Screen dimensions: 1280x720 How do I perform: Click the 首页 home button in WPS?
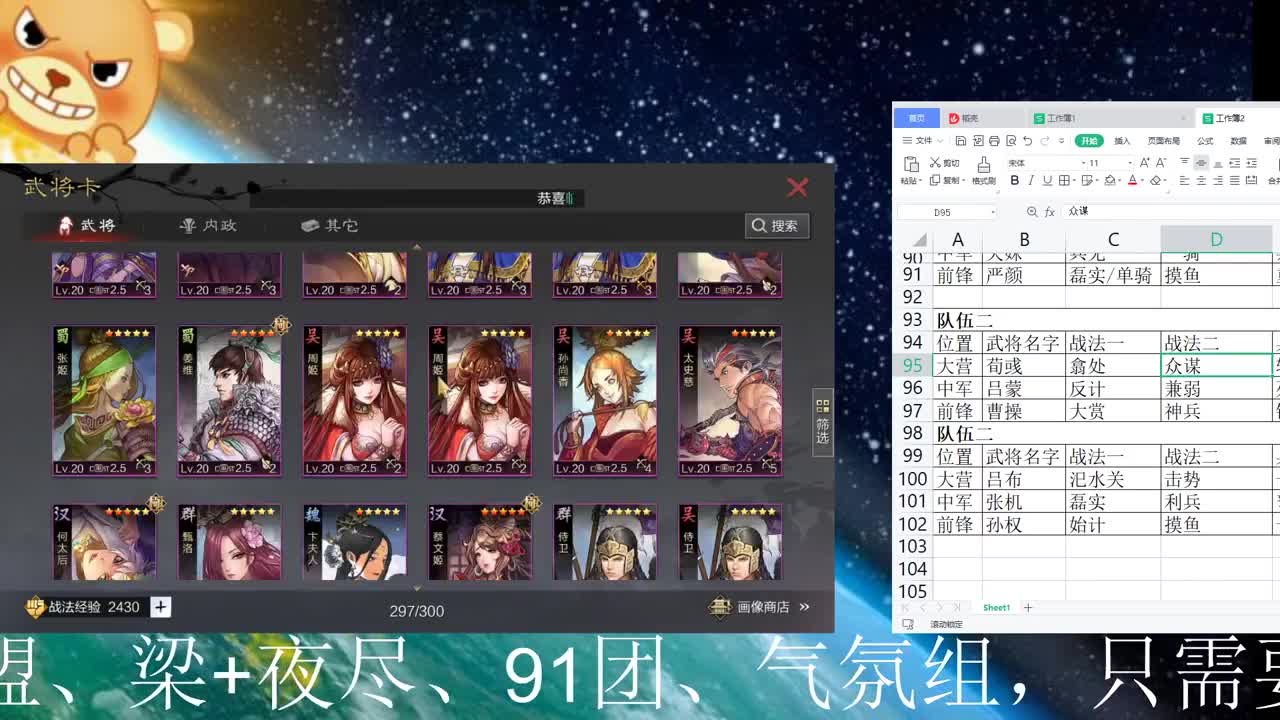[916, 118]
